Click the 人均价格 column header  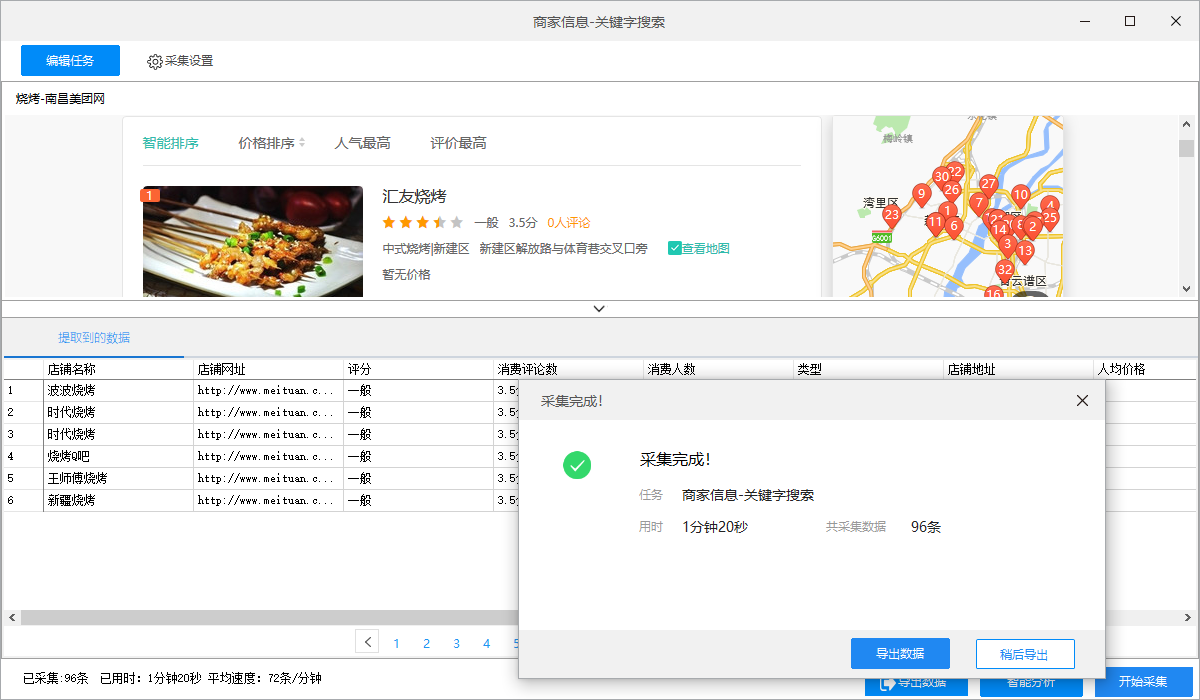(1145, 369)
